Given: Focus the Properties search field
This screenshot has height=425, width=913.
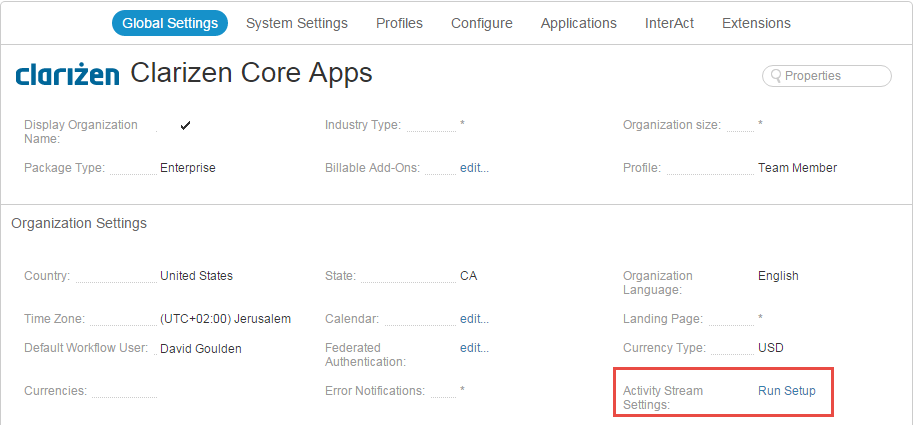Looking at the screenshot, I should tap(827, 76).
